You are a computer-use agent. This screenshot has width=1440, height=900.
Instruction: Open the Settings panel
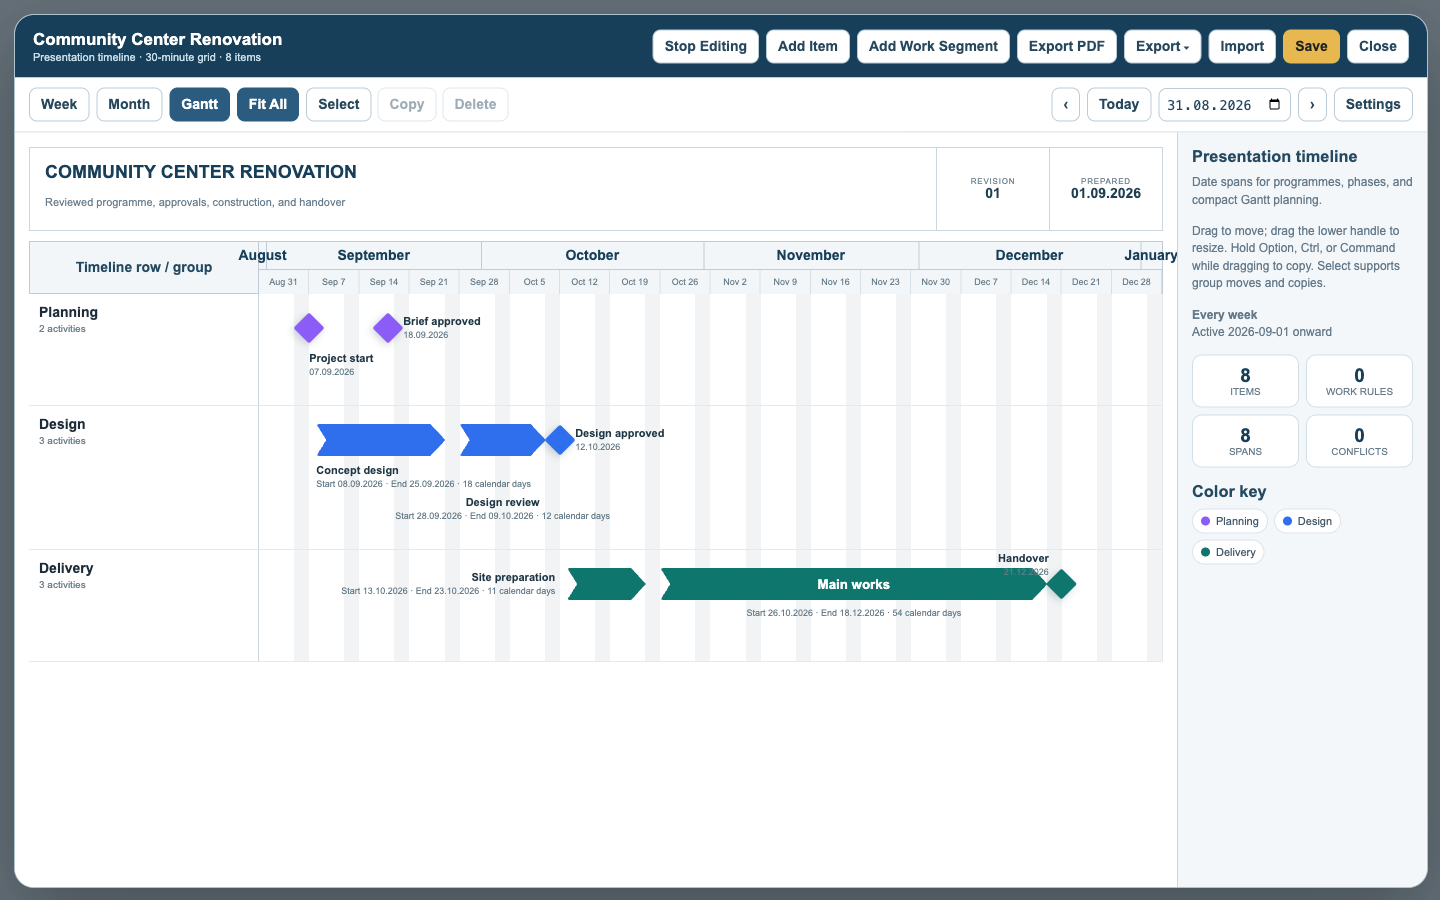coord(1373,105)
